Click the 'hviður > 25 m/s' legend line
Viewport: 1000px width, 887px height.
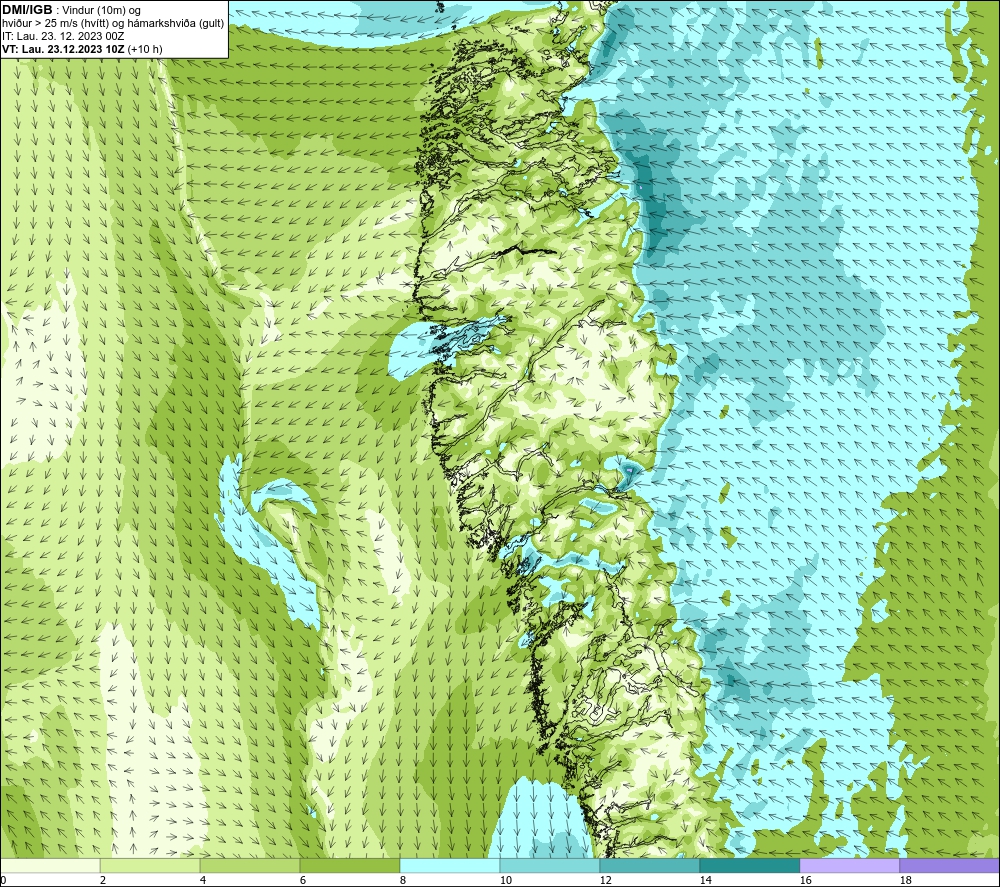point(113,24)
